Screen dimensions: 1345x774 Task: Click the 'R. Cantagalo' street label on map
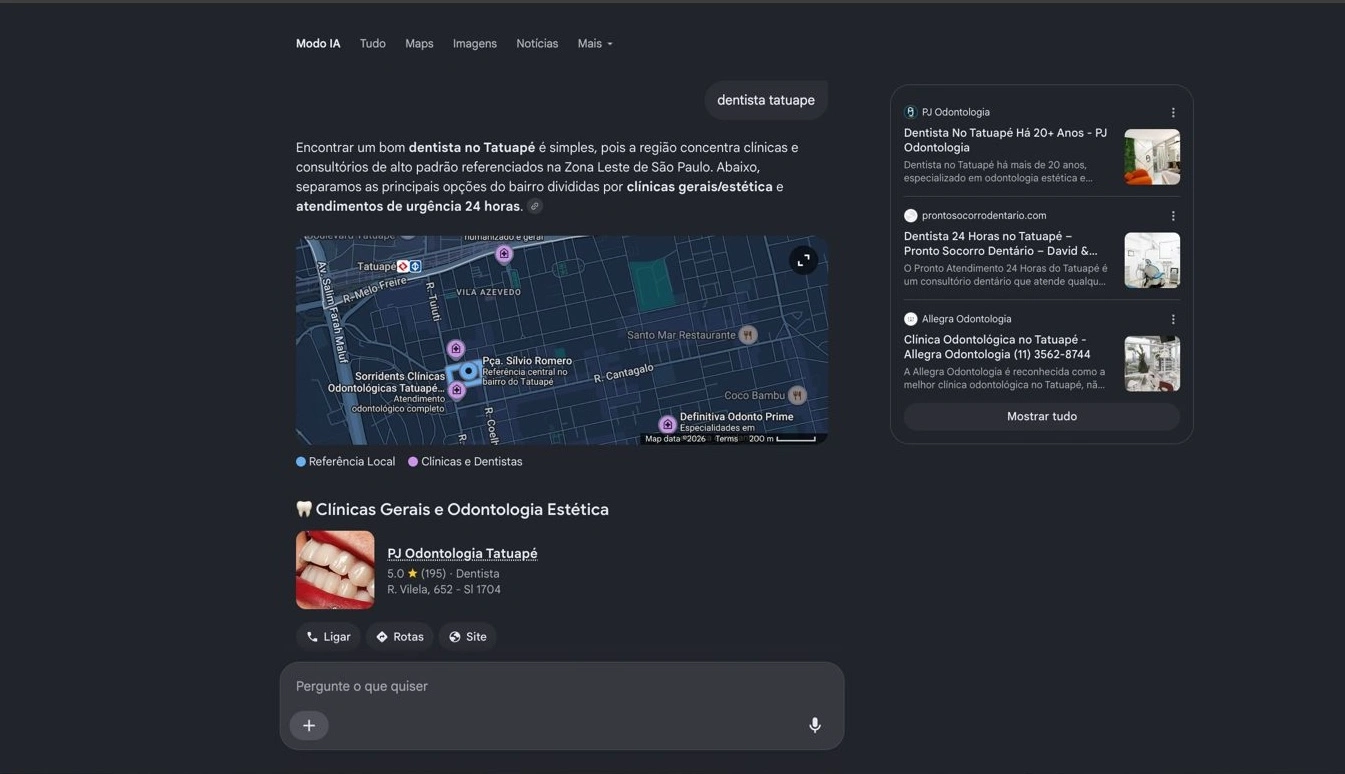pos(624,374)
